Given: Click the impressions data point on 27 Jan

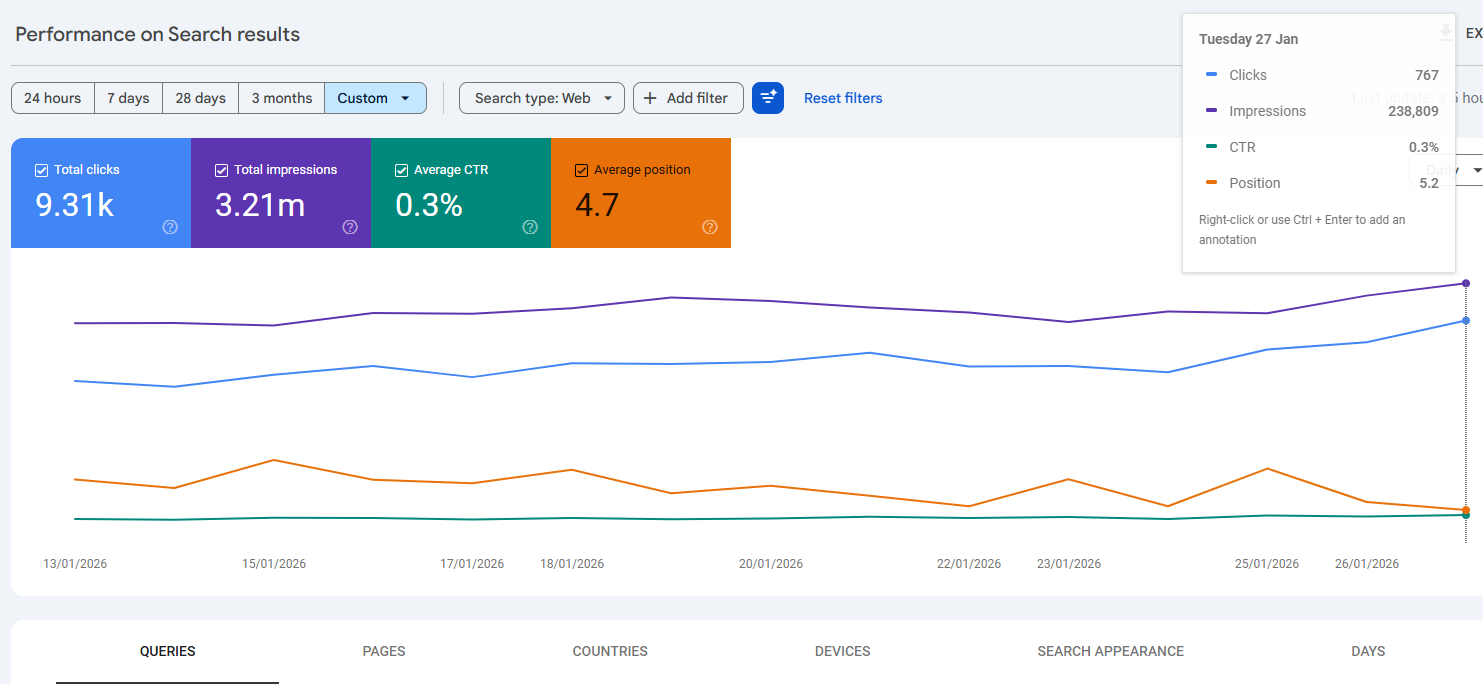Looking at the screenshot, I should coord(1466,283).
